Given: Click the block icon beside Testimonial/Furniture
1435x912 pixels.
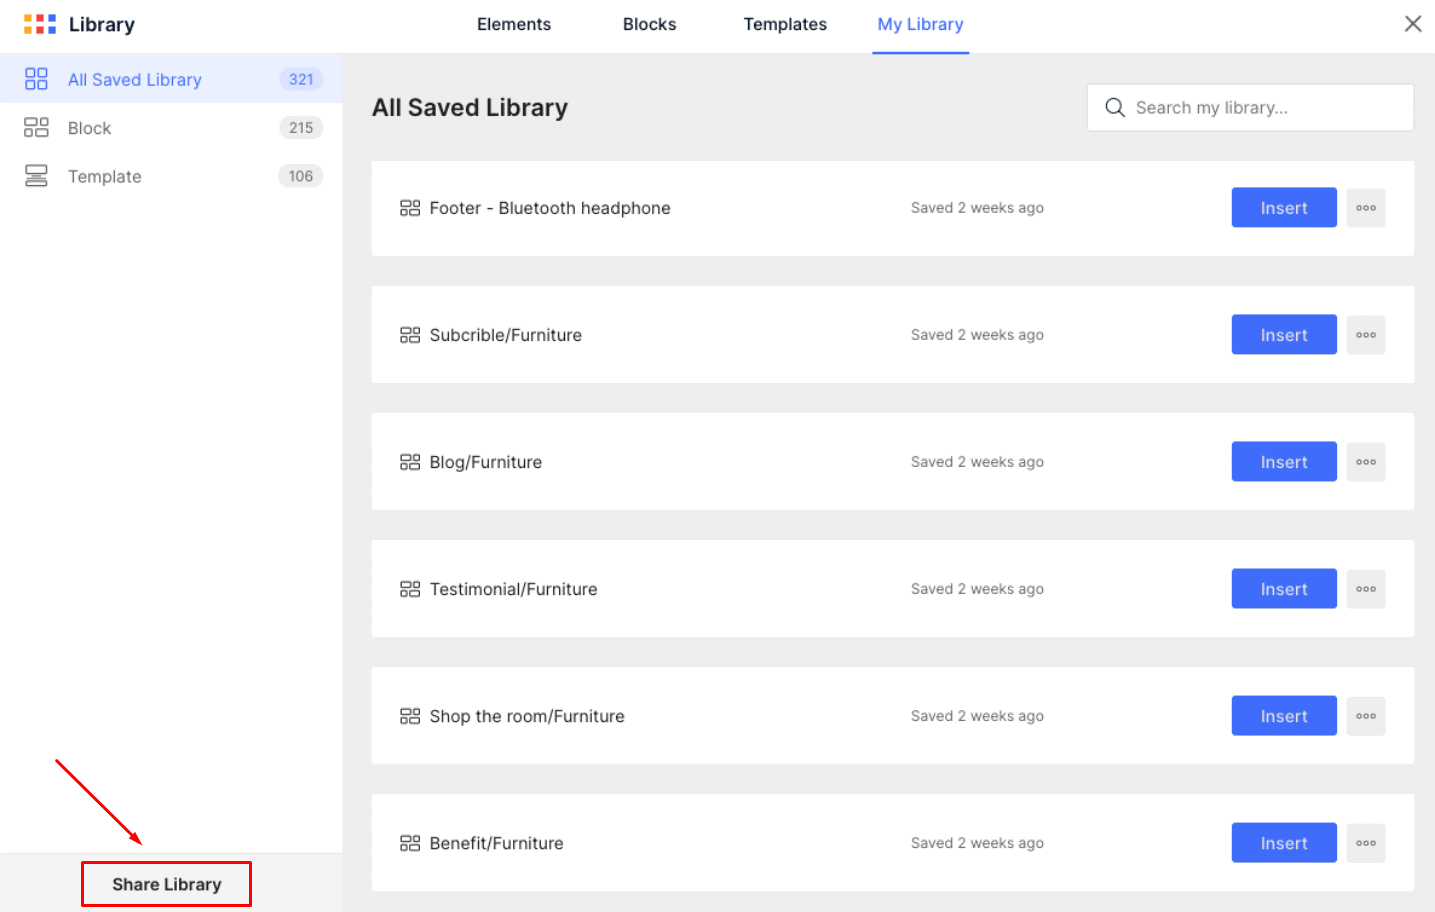Looking at the screenshot, I should point(410,589).
